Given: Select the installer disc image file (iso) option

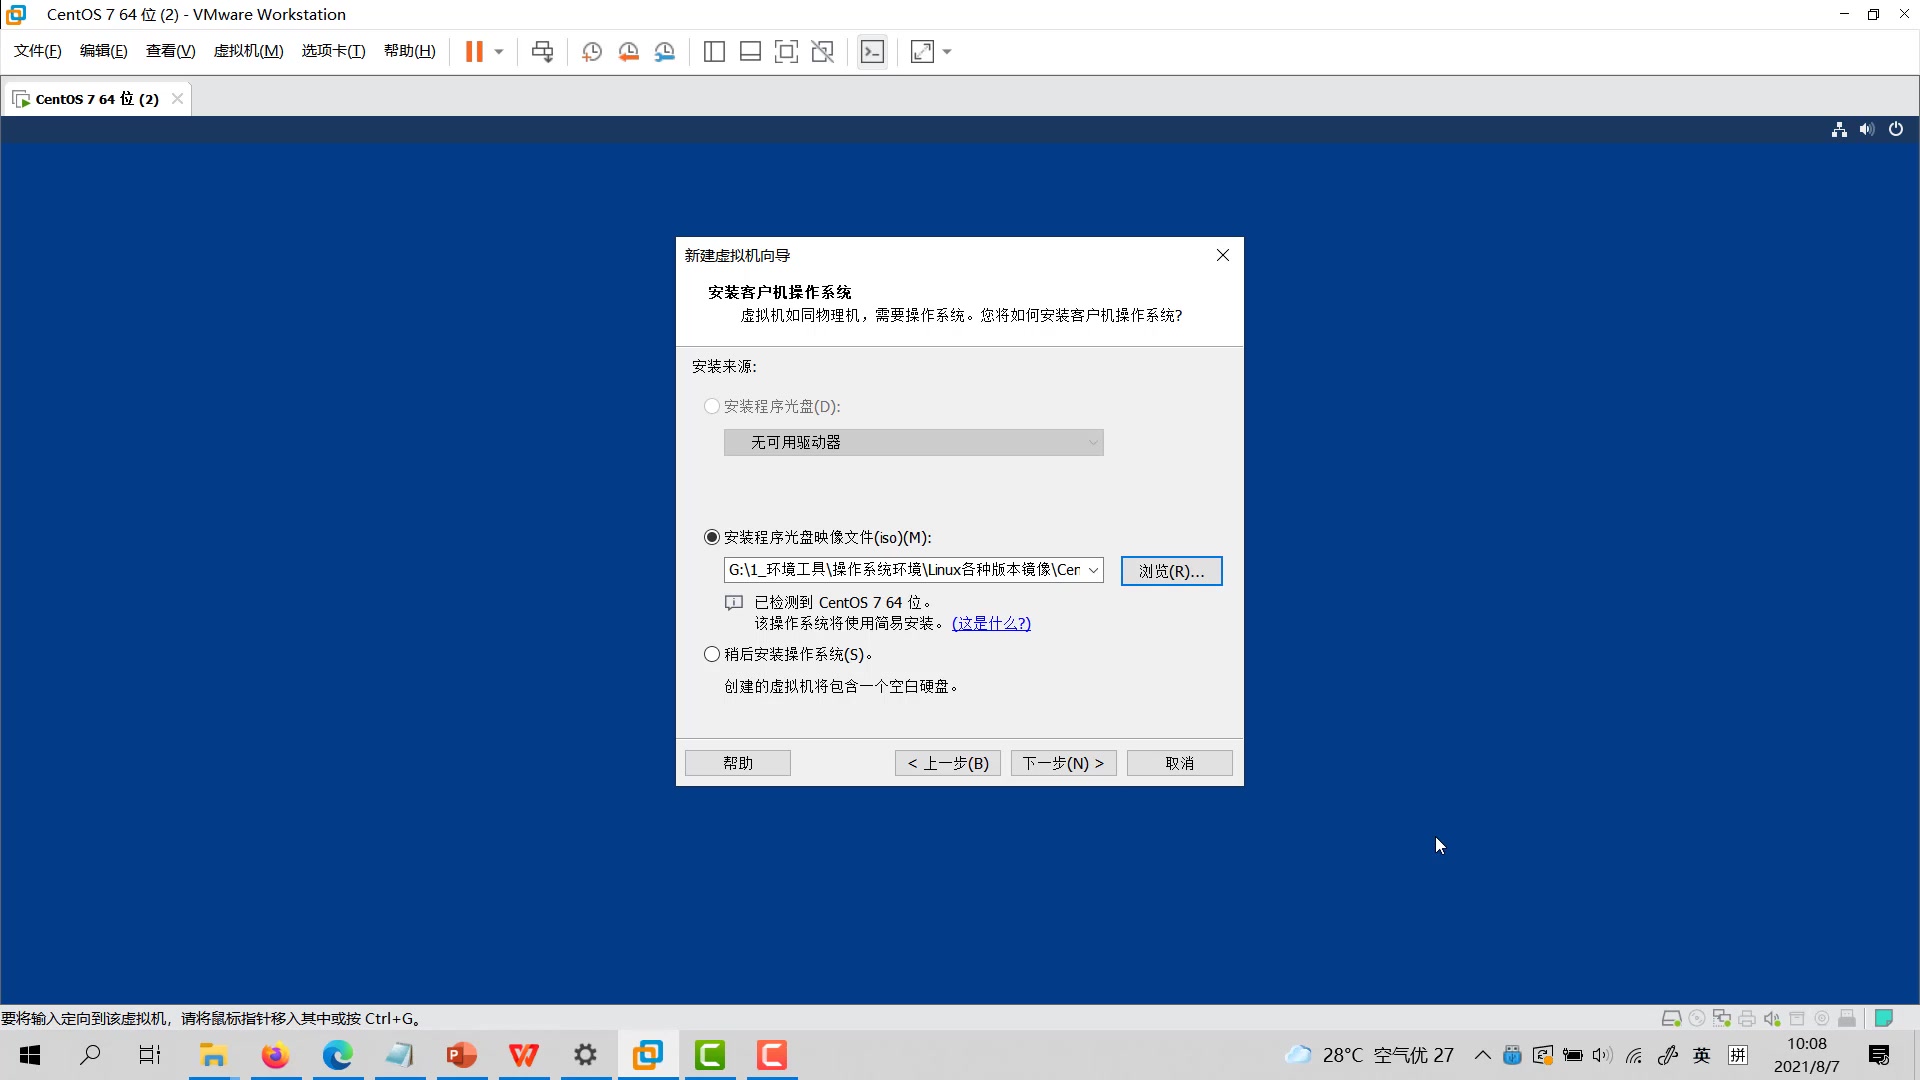Looking at the screenshot, I should tap(712, 538).
